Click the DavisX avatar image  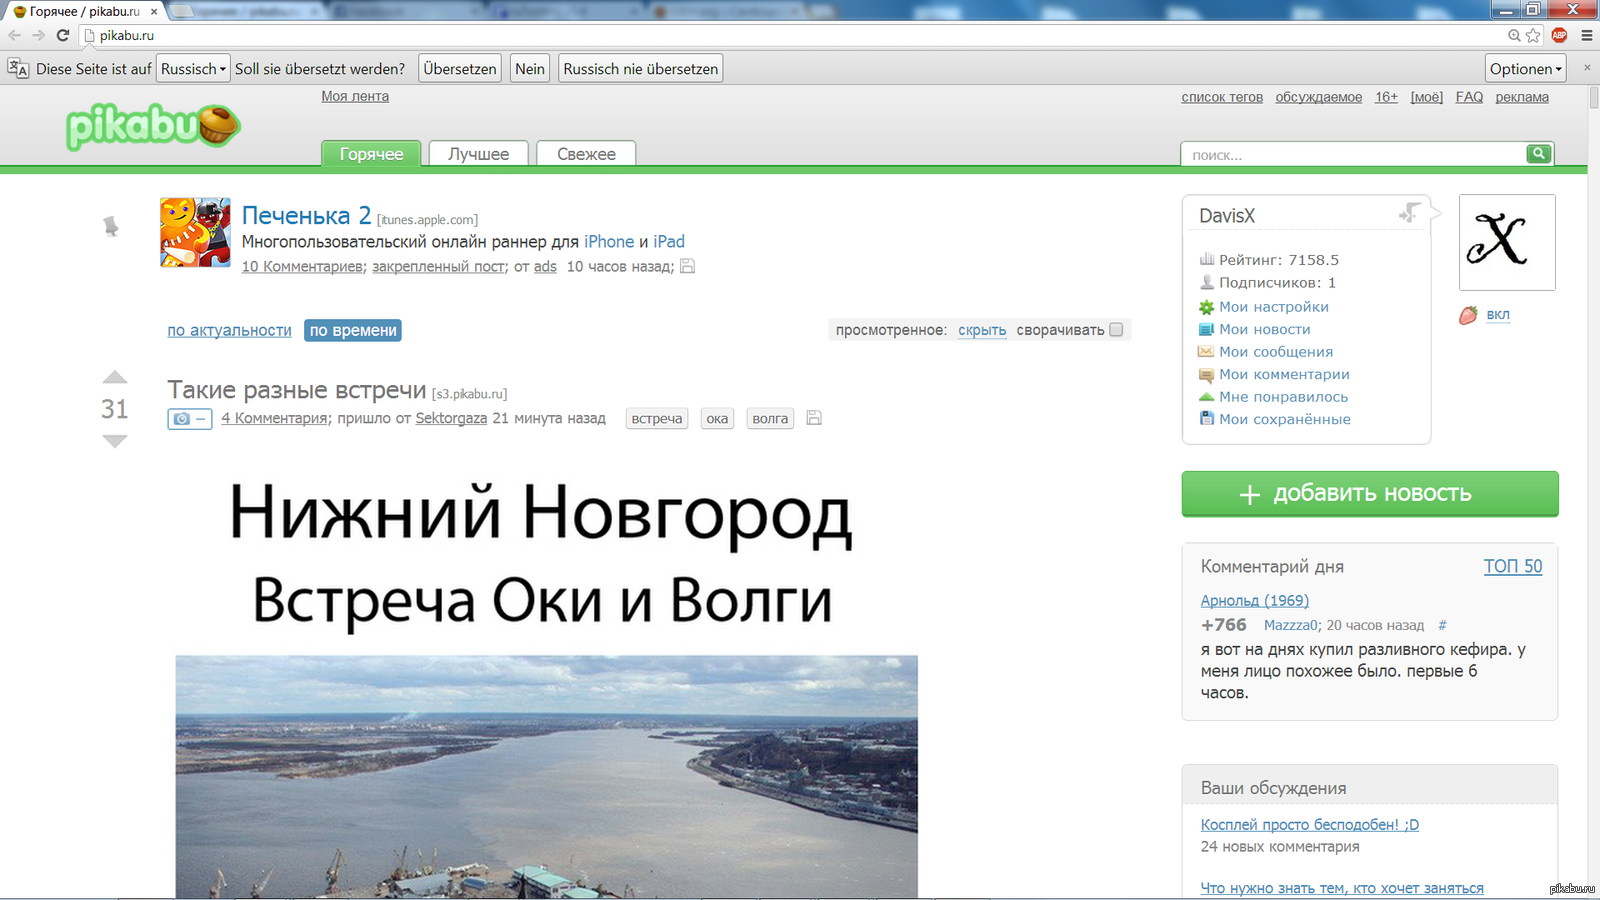(x=1506, y=242)
